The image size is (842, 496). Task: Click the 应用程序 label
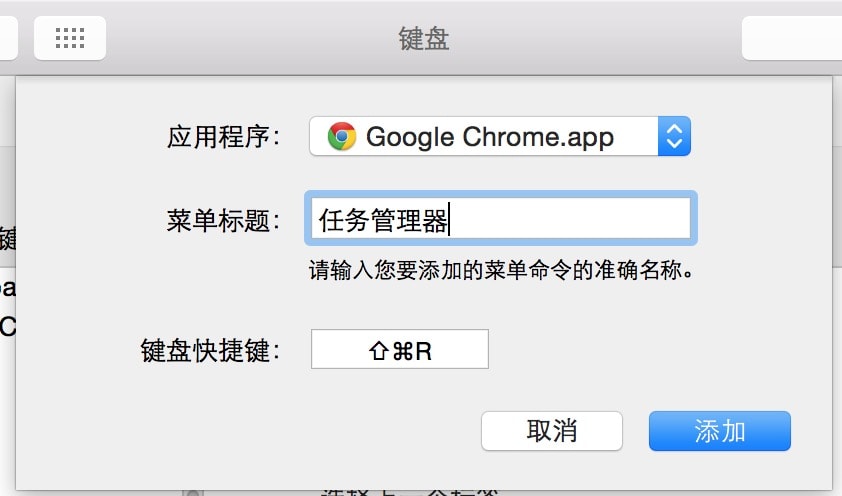[223, 137]
